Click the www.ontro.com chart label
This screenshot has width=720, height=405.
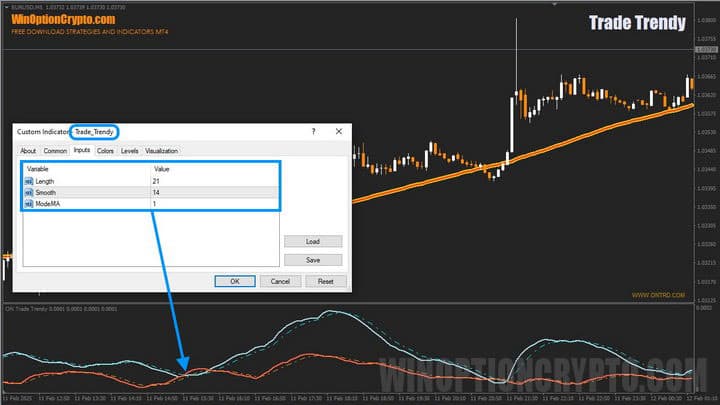pyautogui.click(x=658, y=295)
